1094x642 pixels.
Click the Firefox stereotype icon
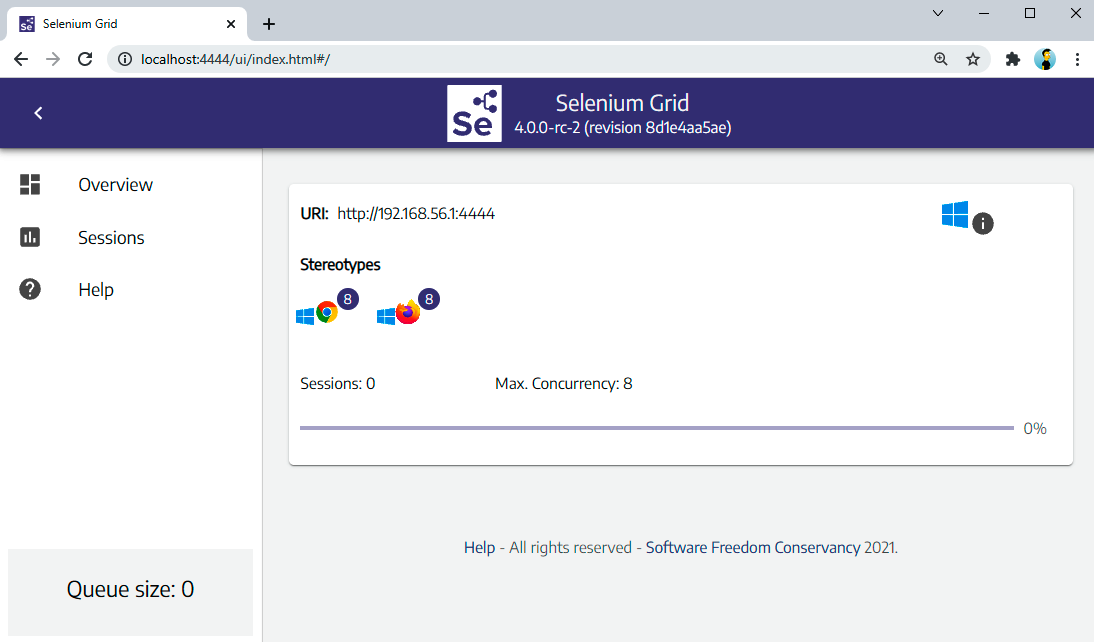(x=407, y=313)
